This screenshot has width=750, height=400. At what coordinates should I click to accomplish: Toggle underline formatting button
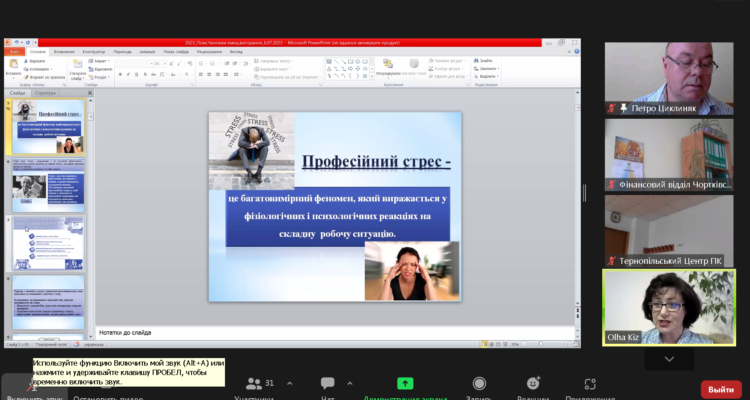(x=136, y=74)
